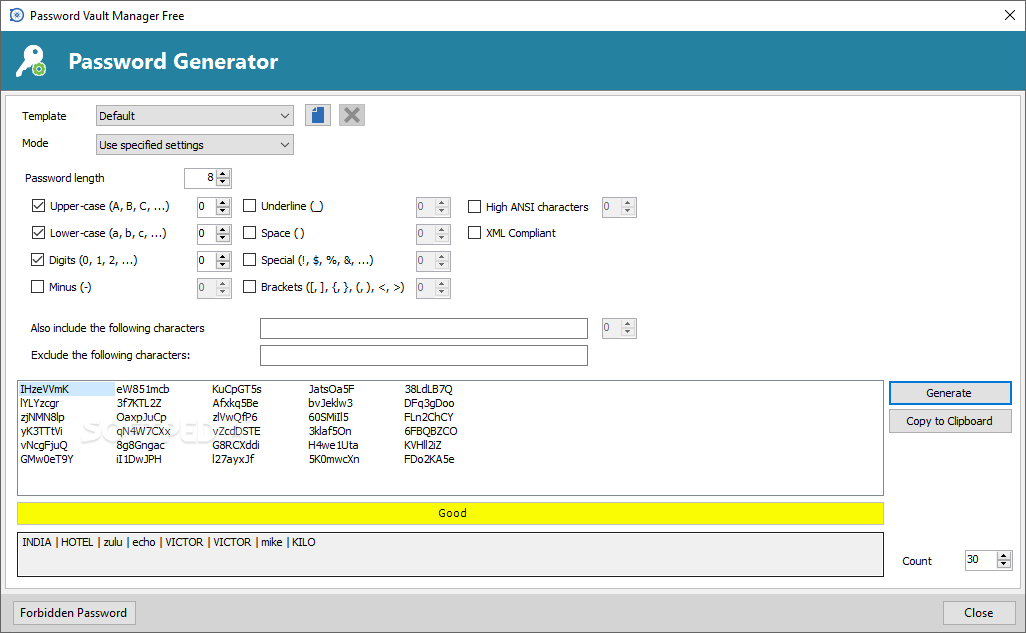Decrease password length with down arrow

point(223,182)
